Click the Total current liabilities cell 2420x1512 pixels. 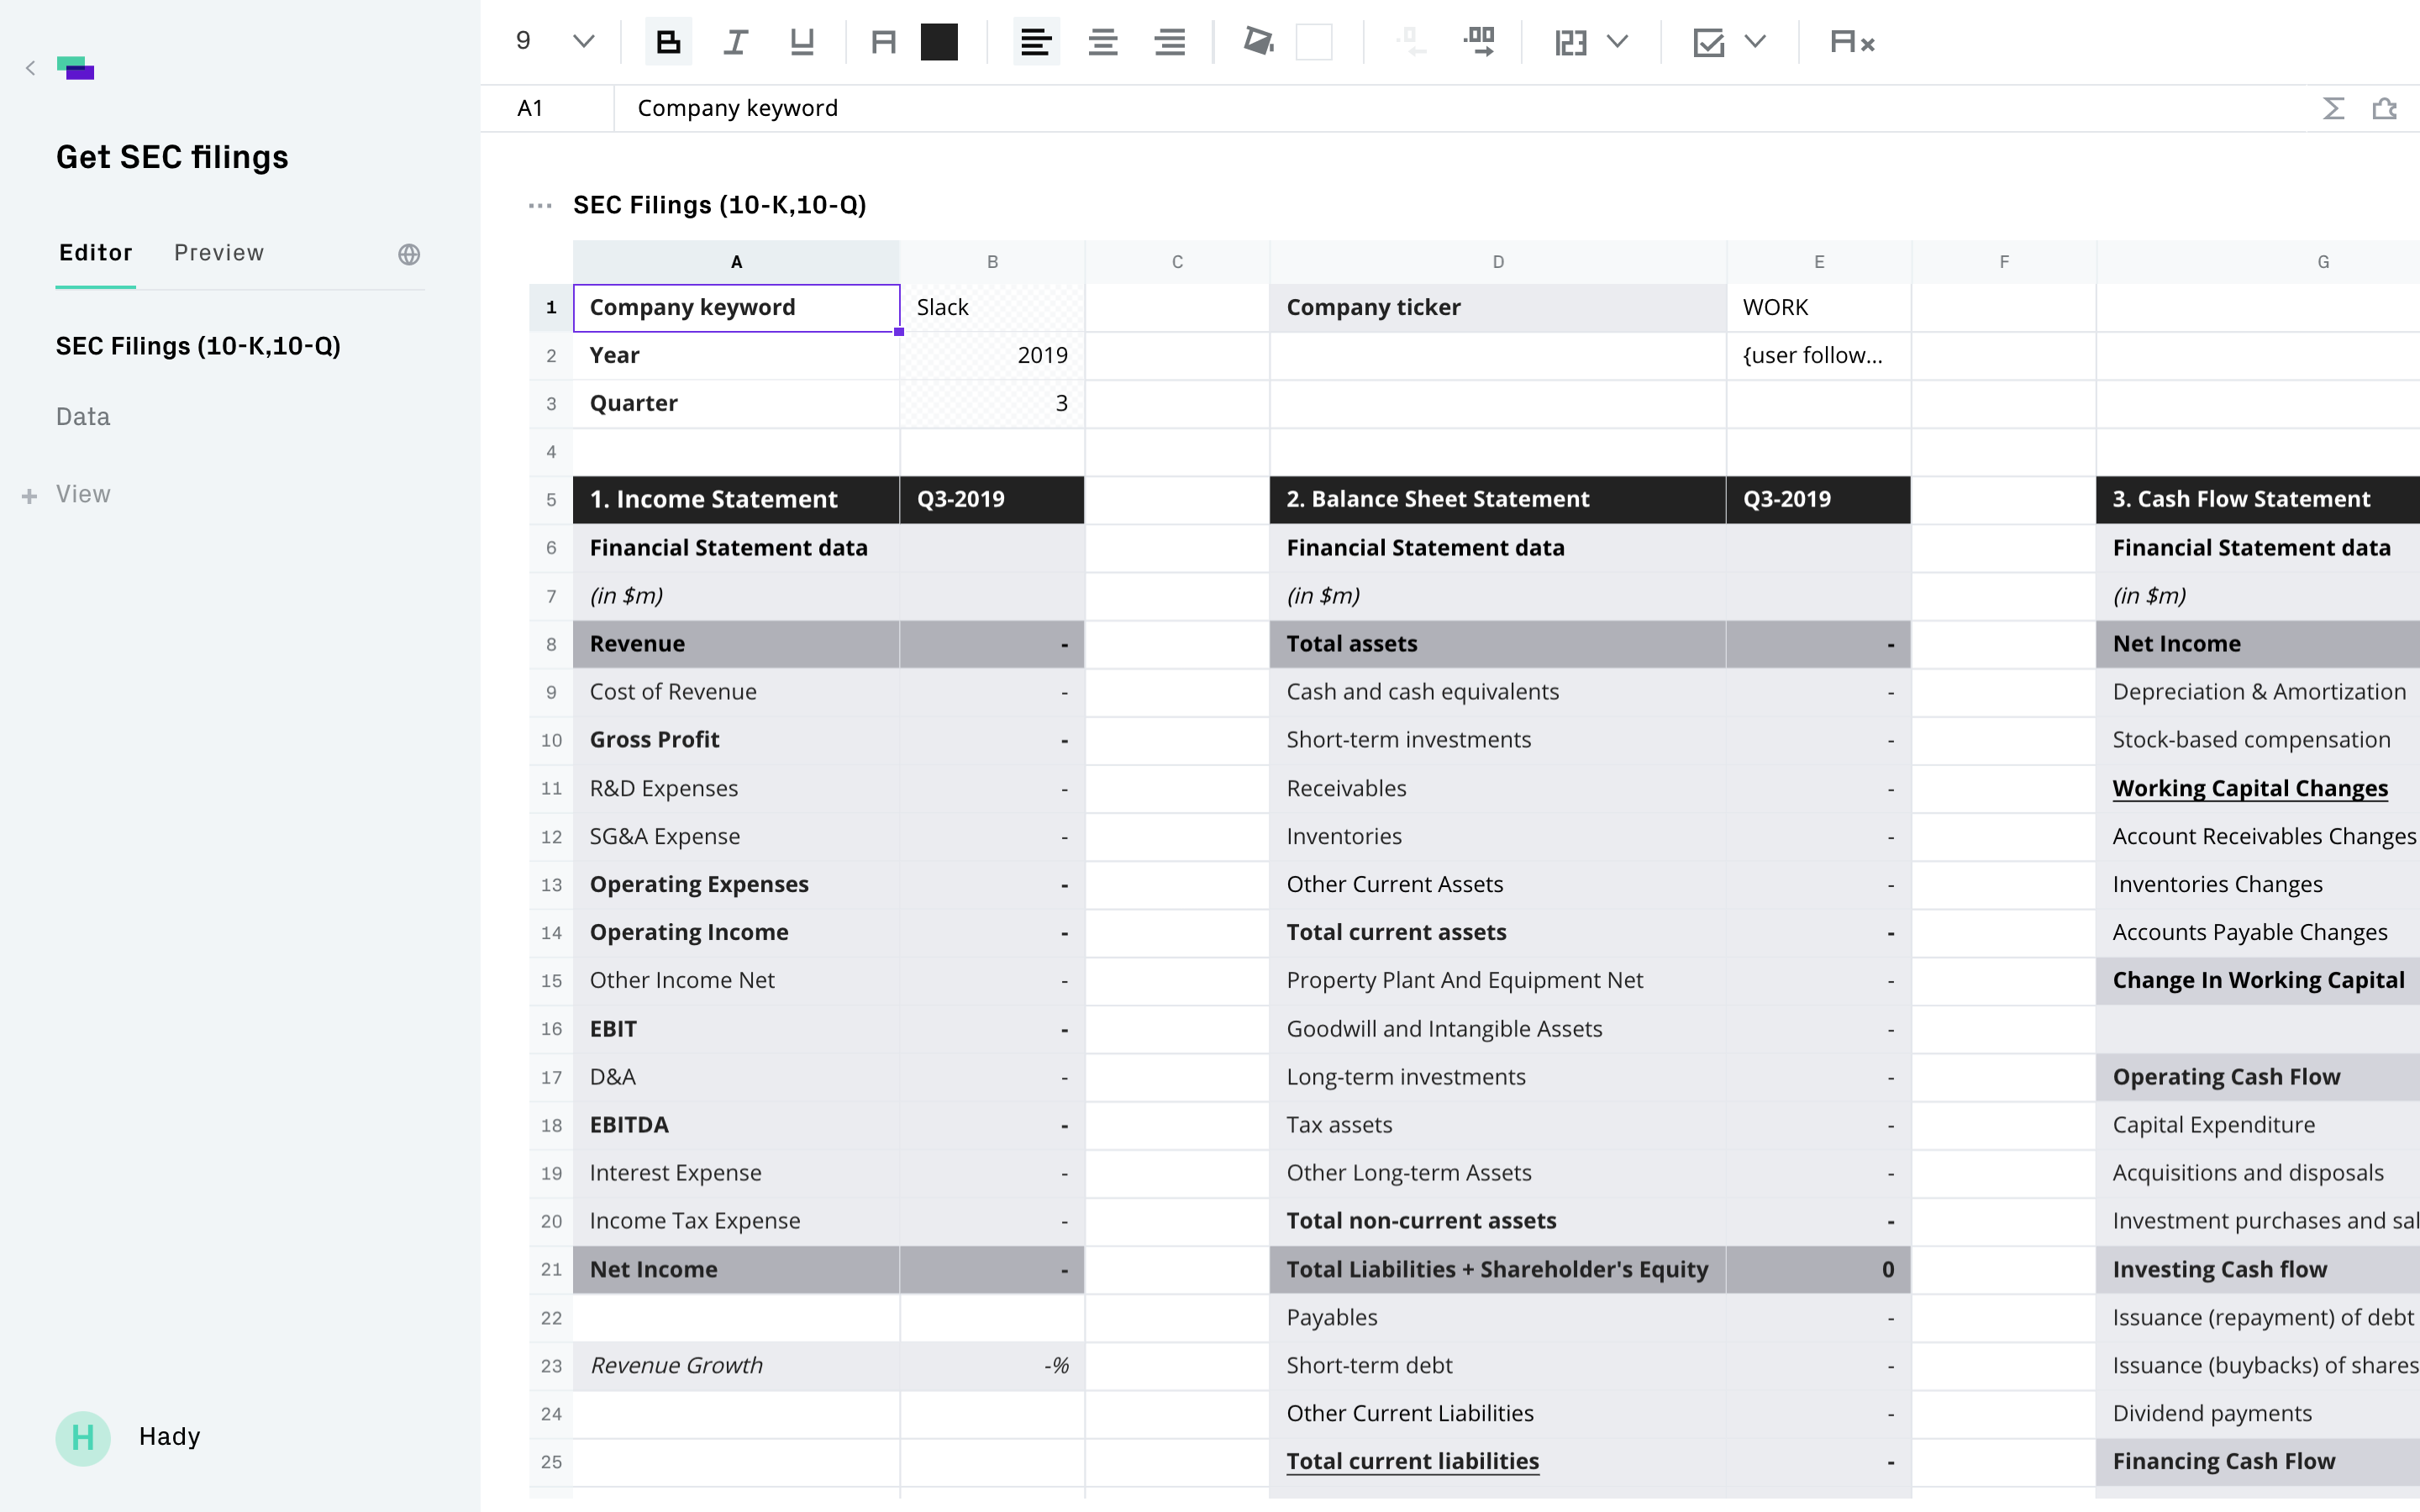[1498, 1462]
